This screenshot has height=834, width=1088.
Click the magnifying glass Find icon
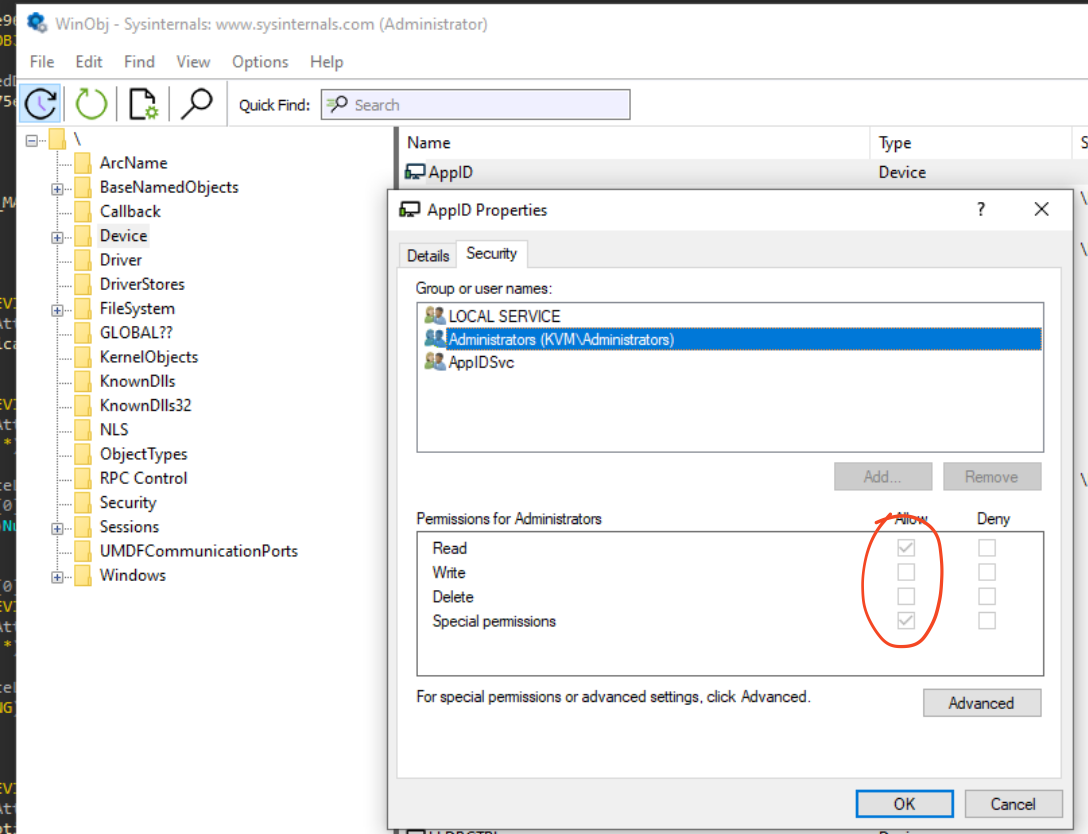point(196,104)
